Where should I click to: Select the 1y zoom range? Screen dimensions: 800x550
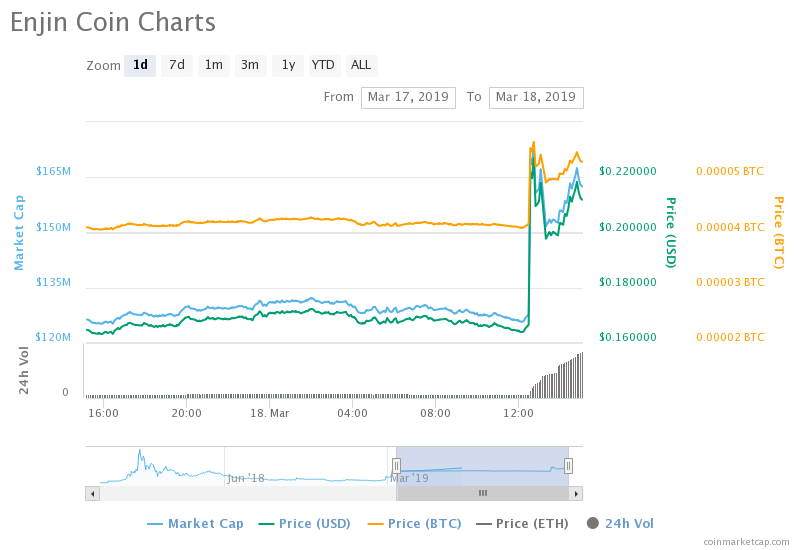[x=288, y=65]
